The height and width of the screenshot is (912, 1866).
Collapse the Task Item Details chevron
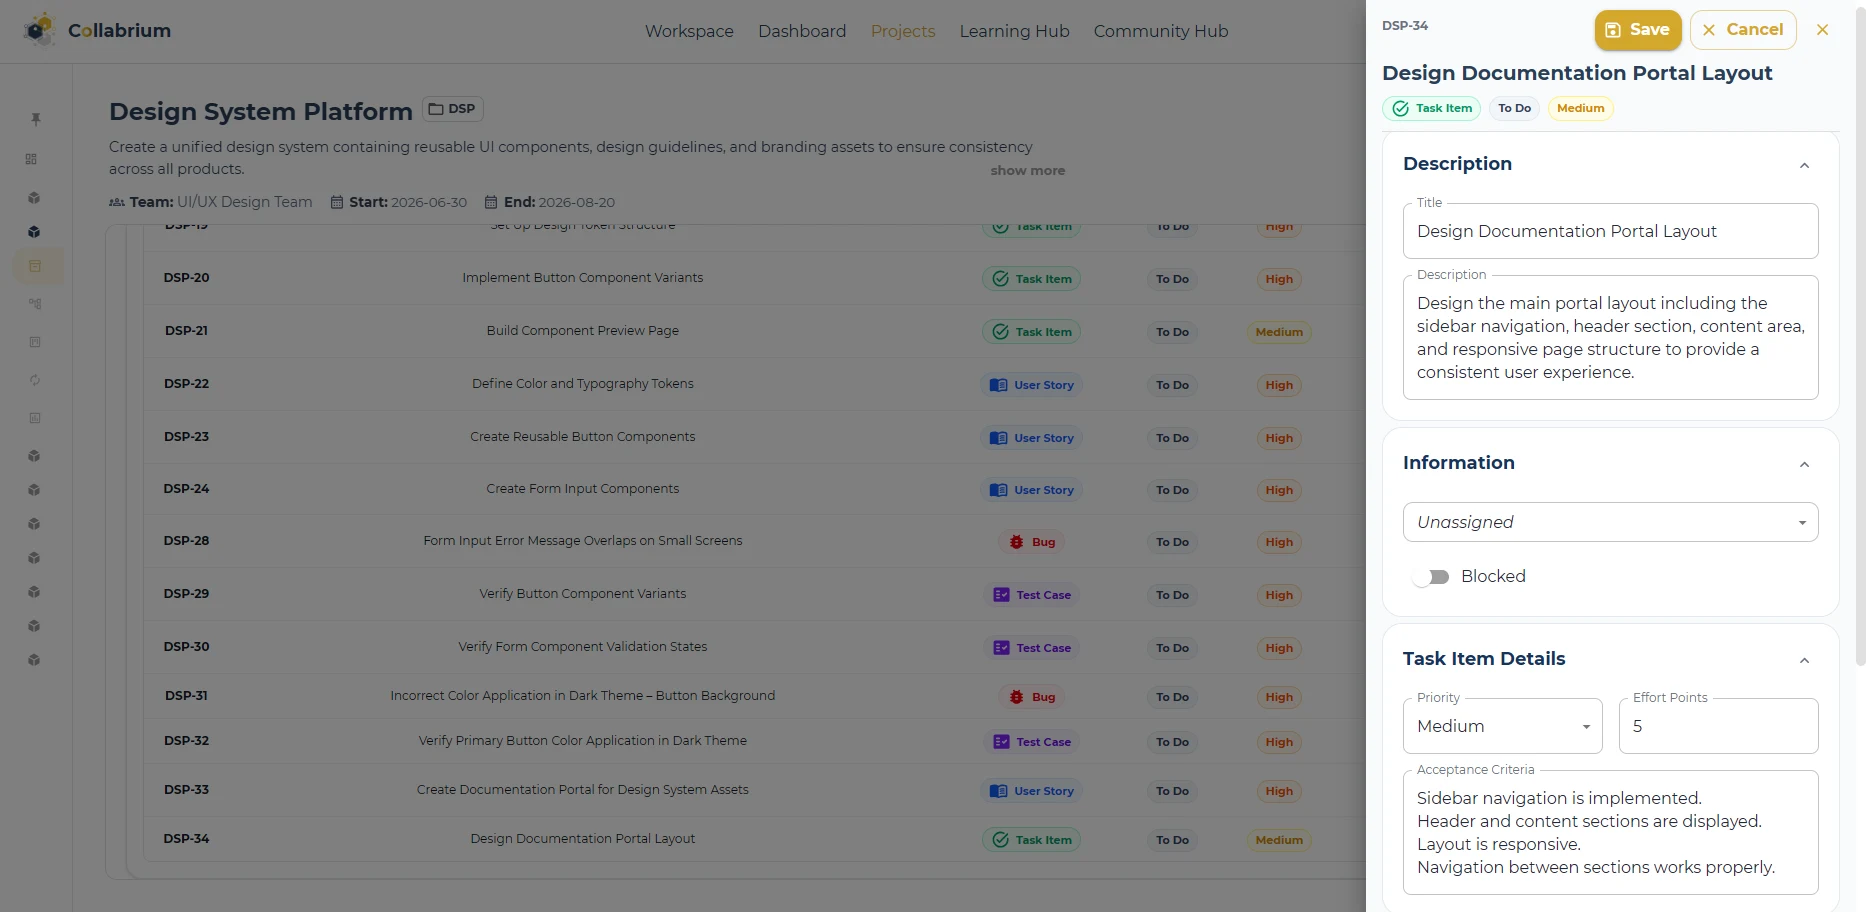[x=1804, y=660]
